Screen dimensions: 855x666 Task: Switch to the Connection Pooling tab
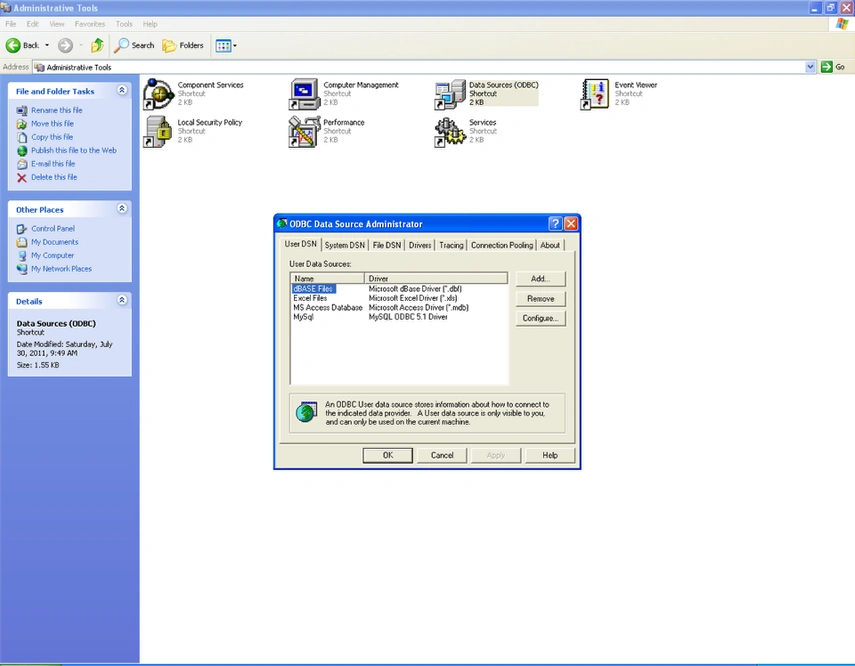pos(502,245)
